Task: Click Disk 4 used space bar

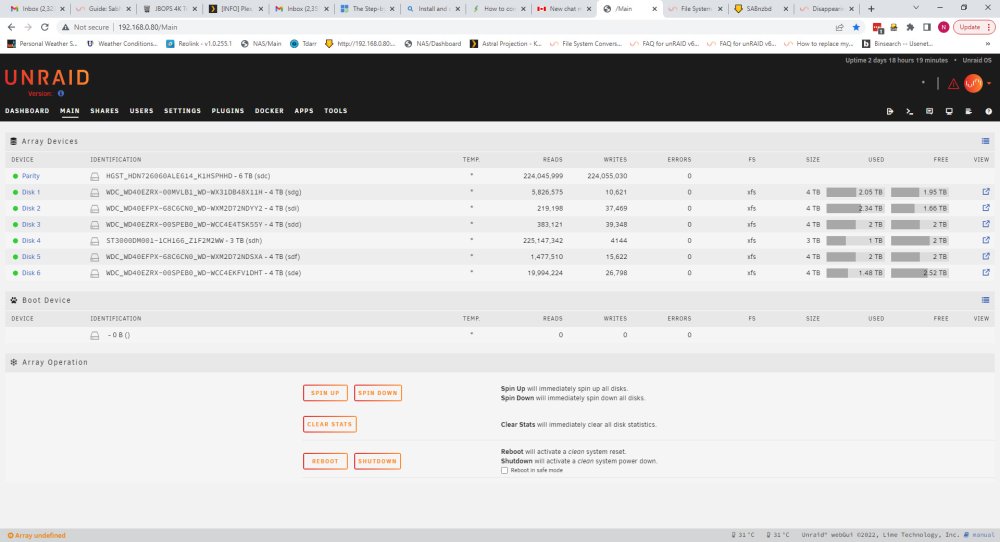Action: pyautogui.click(x=855, y=241)
